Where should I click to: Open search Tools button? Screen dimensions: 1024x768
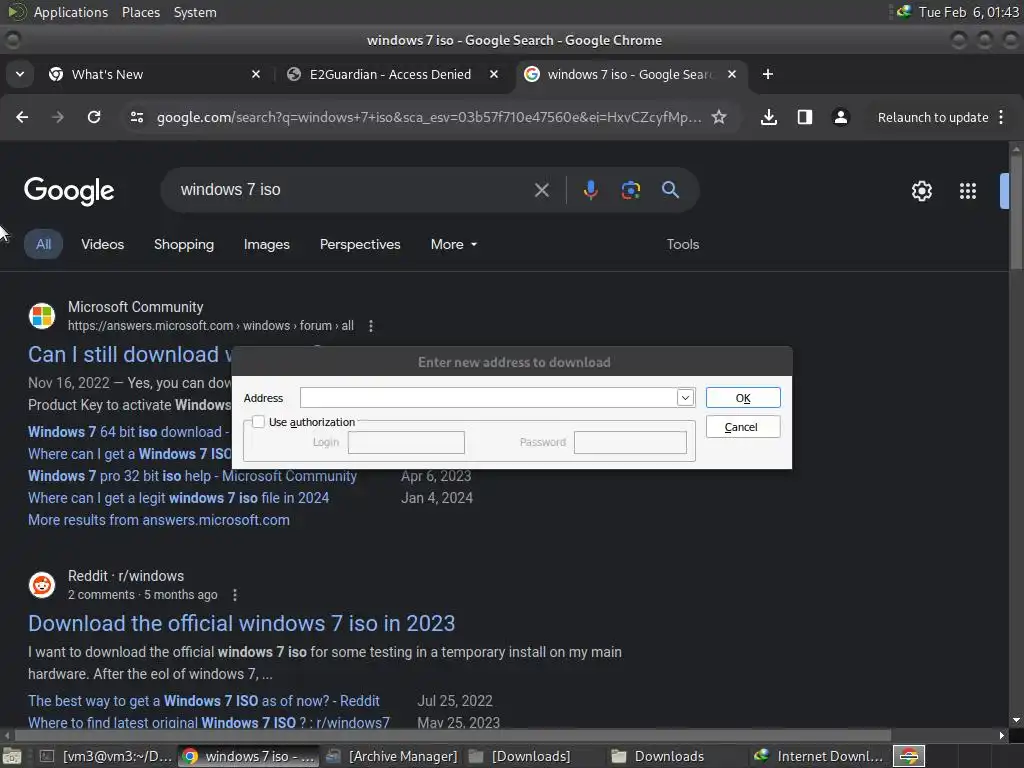click(682, 244)
